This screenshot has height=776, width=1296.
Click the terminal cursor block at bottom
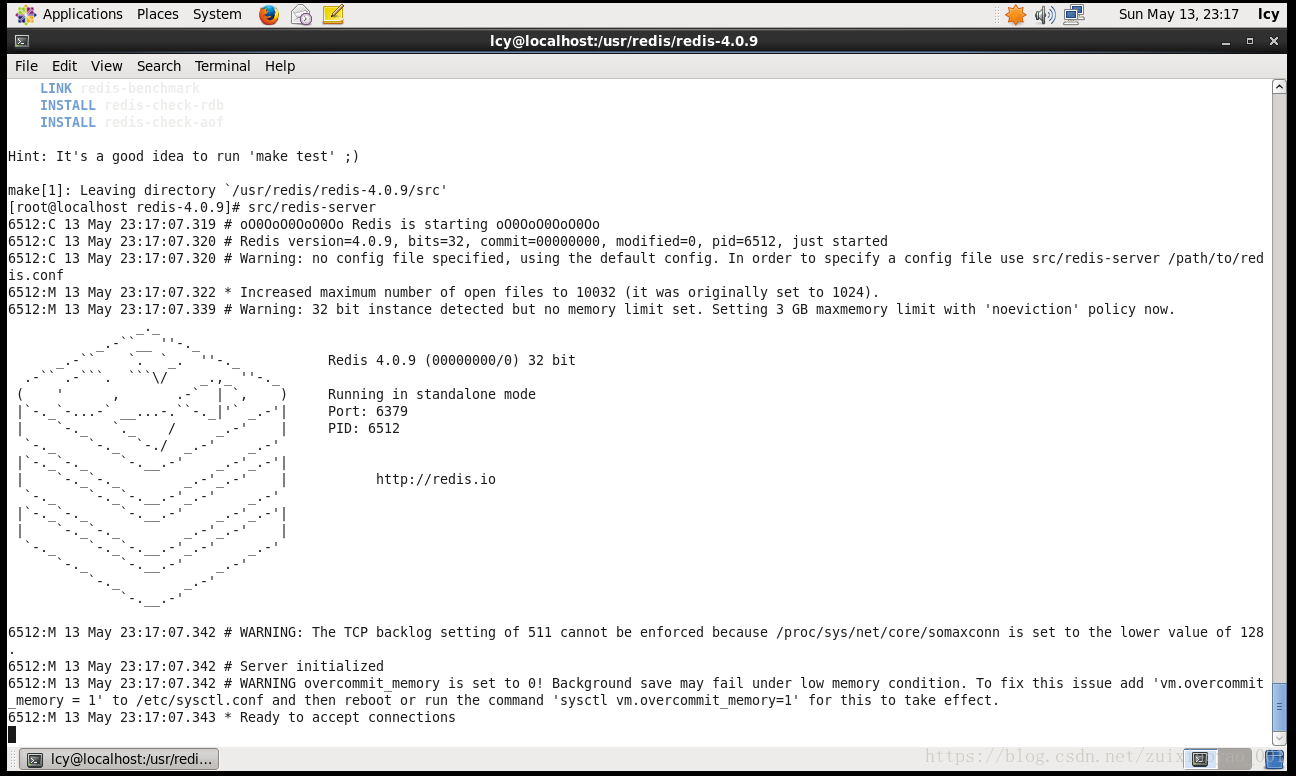pyautogui.click(x=12, y=734)
